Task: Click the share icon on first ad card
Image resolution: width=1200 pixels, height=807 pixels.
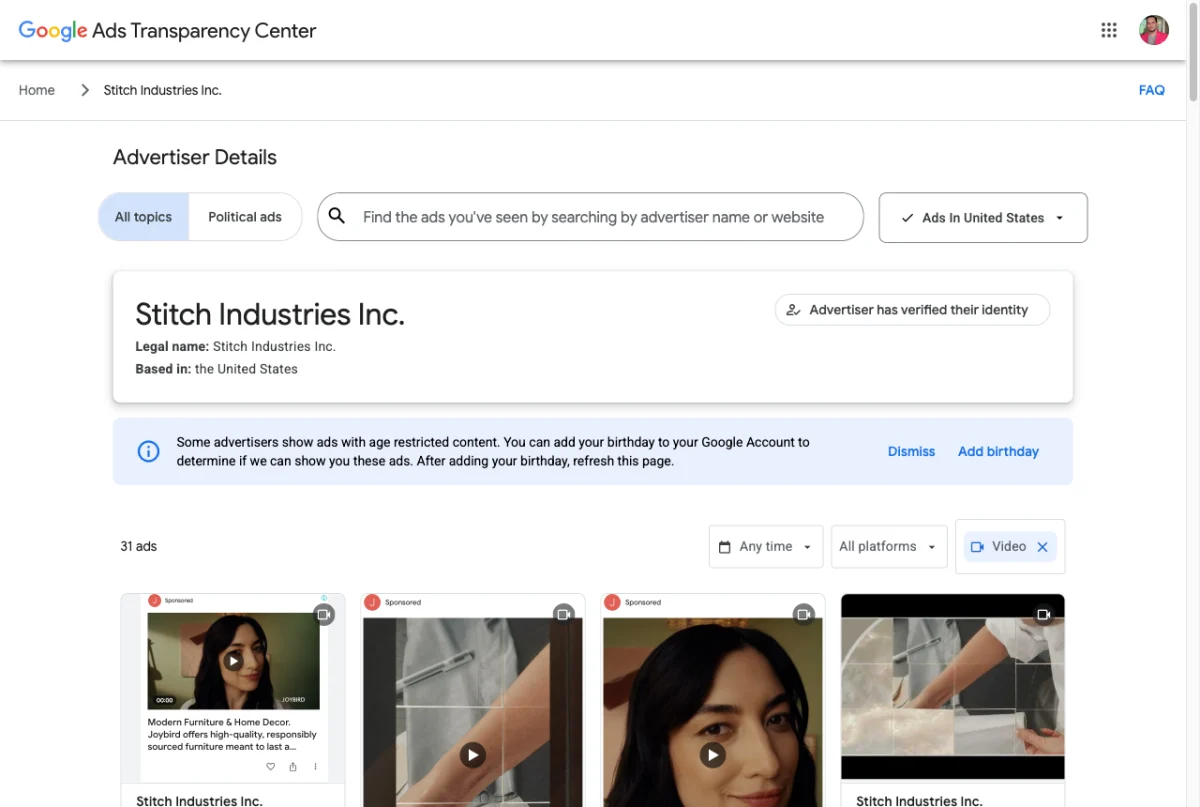Action: tap(293, 767)
